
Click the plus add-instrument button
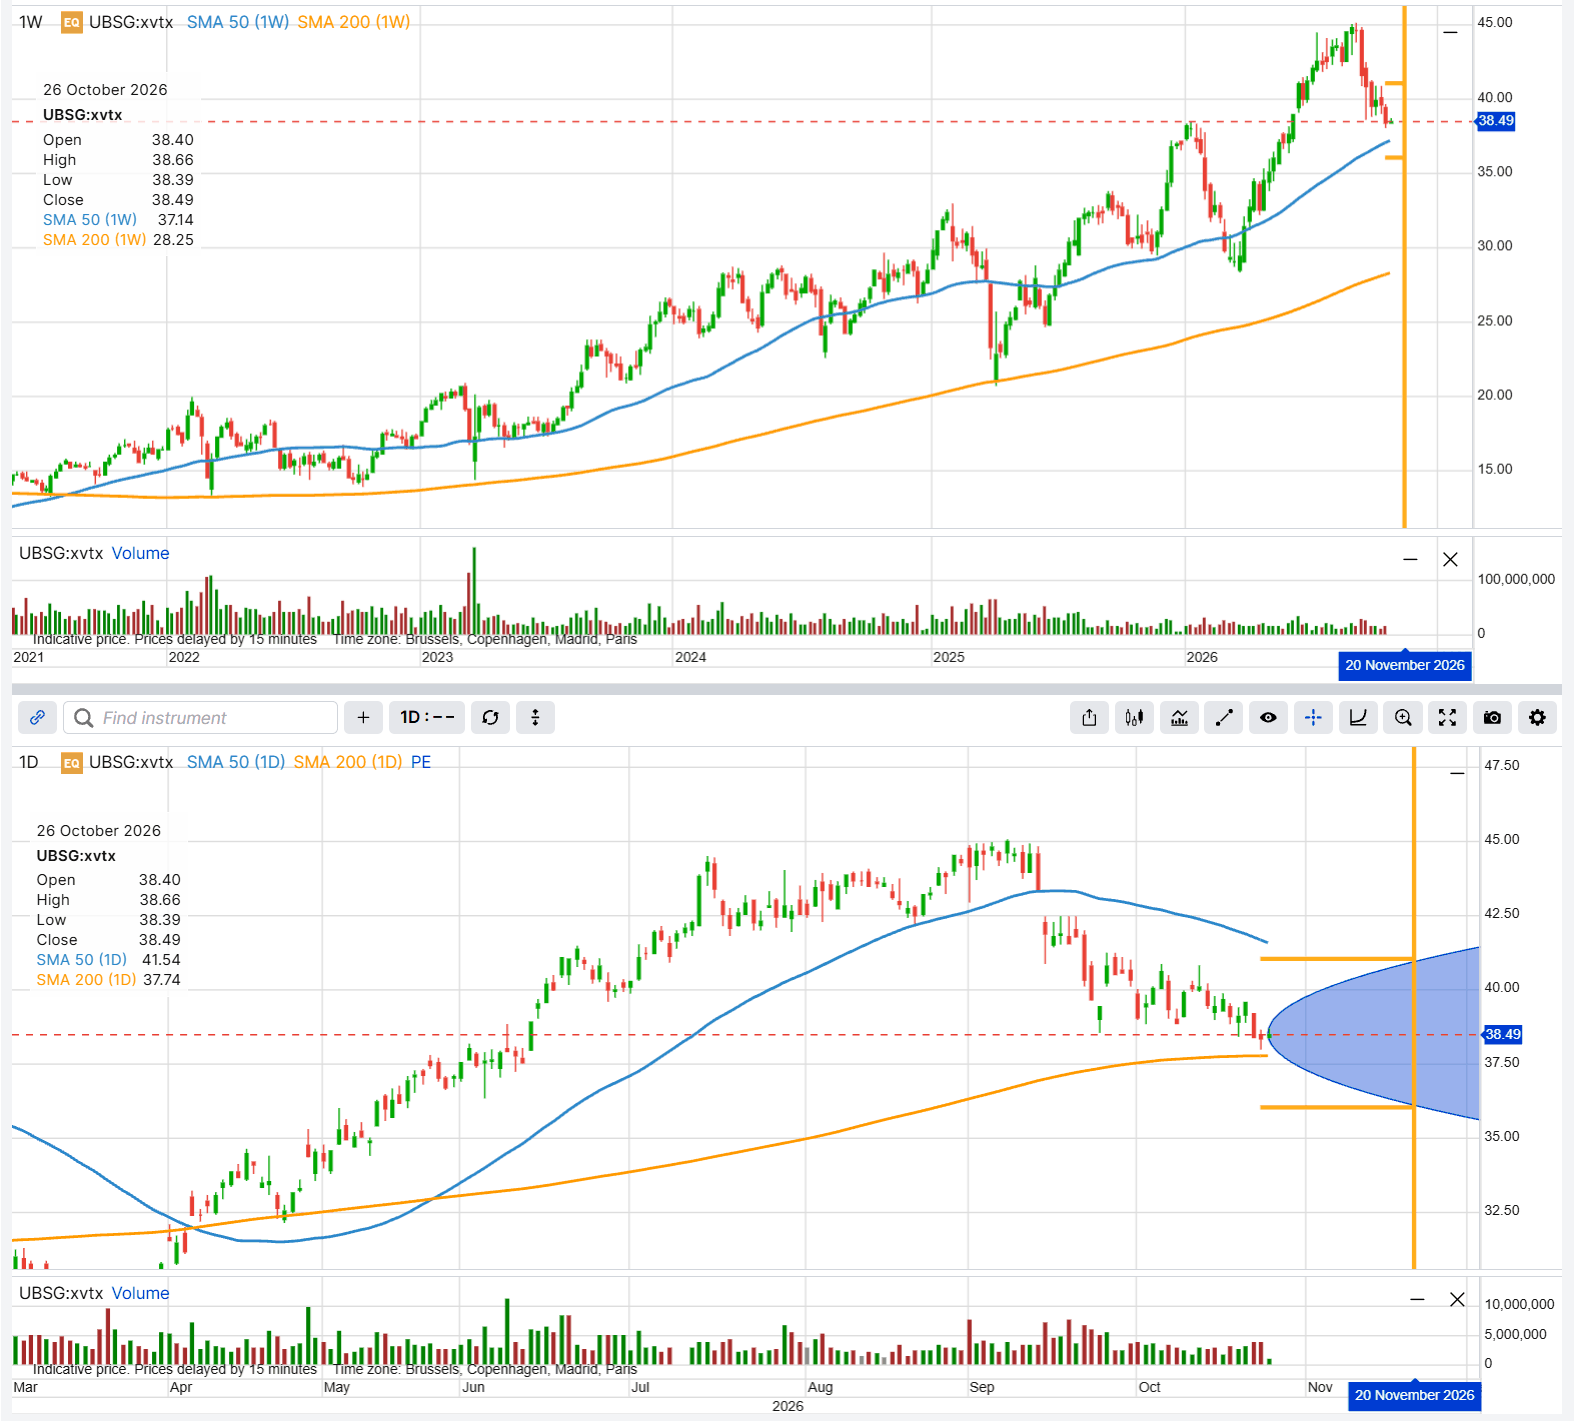point(363,718)
